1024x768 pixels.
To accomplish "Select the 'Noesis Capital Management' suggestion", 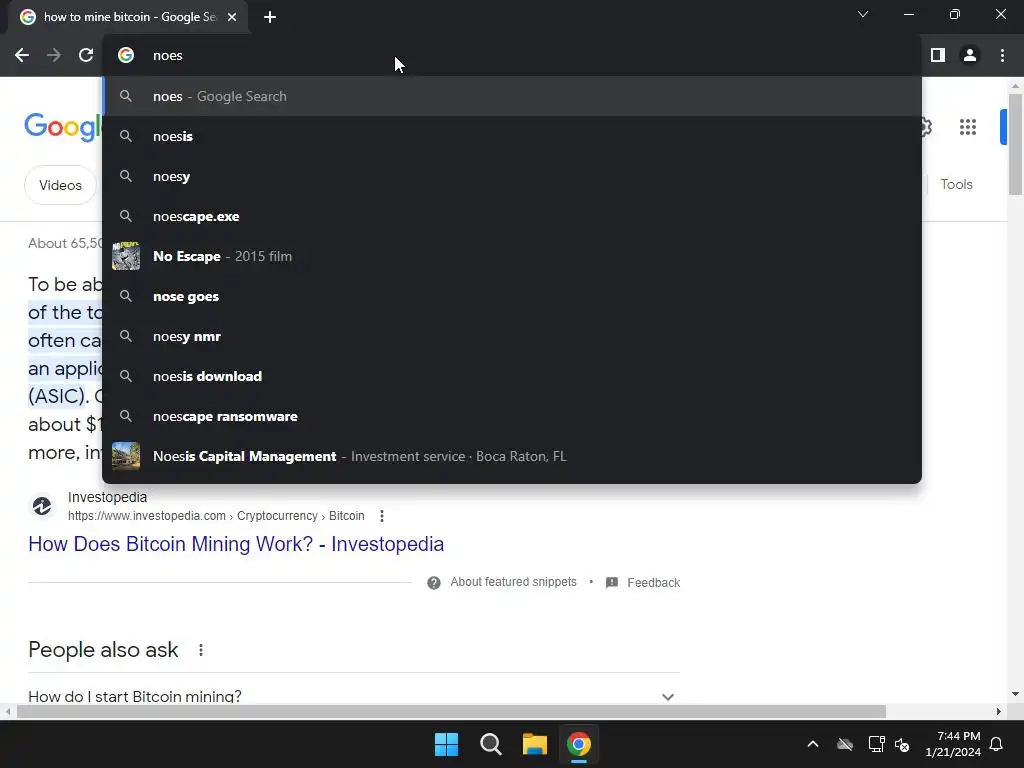I will click(x=512, y=456).
